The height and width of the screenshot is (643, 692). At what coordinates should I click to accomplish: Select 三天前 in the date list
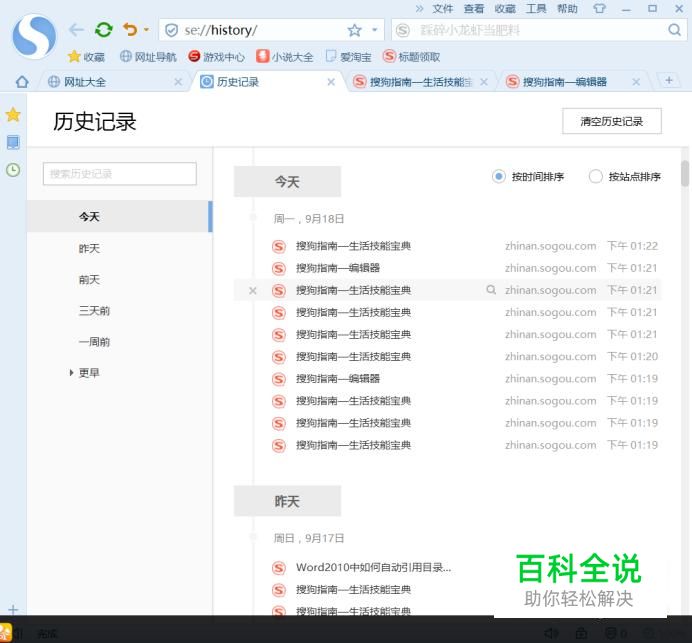tap(94, 311)
